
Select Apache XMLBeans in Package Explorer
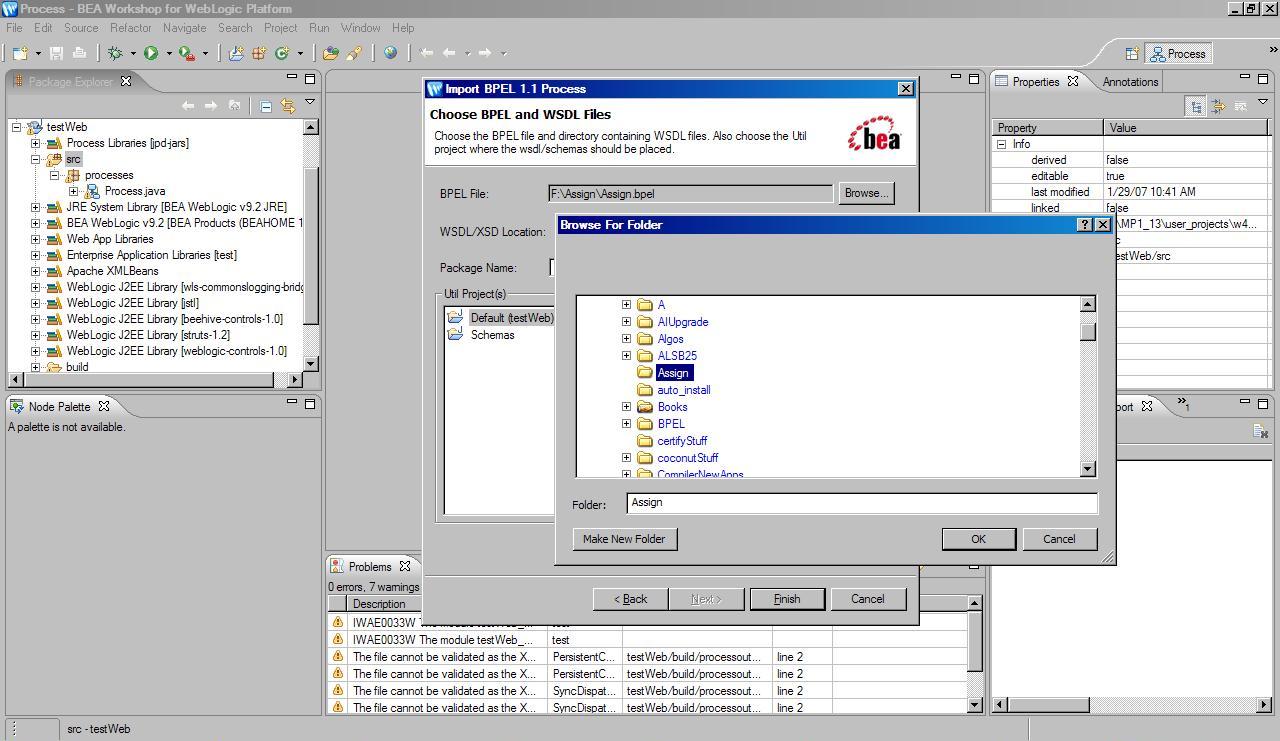(112, 271)
